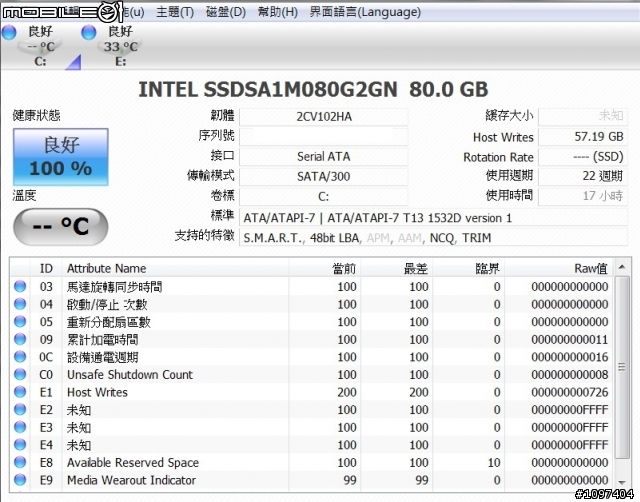Click the blue status dot for attribute 05
Viewport: 640px width, 502px height.
click(x=20, y=322)
